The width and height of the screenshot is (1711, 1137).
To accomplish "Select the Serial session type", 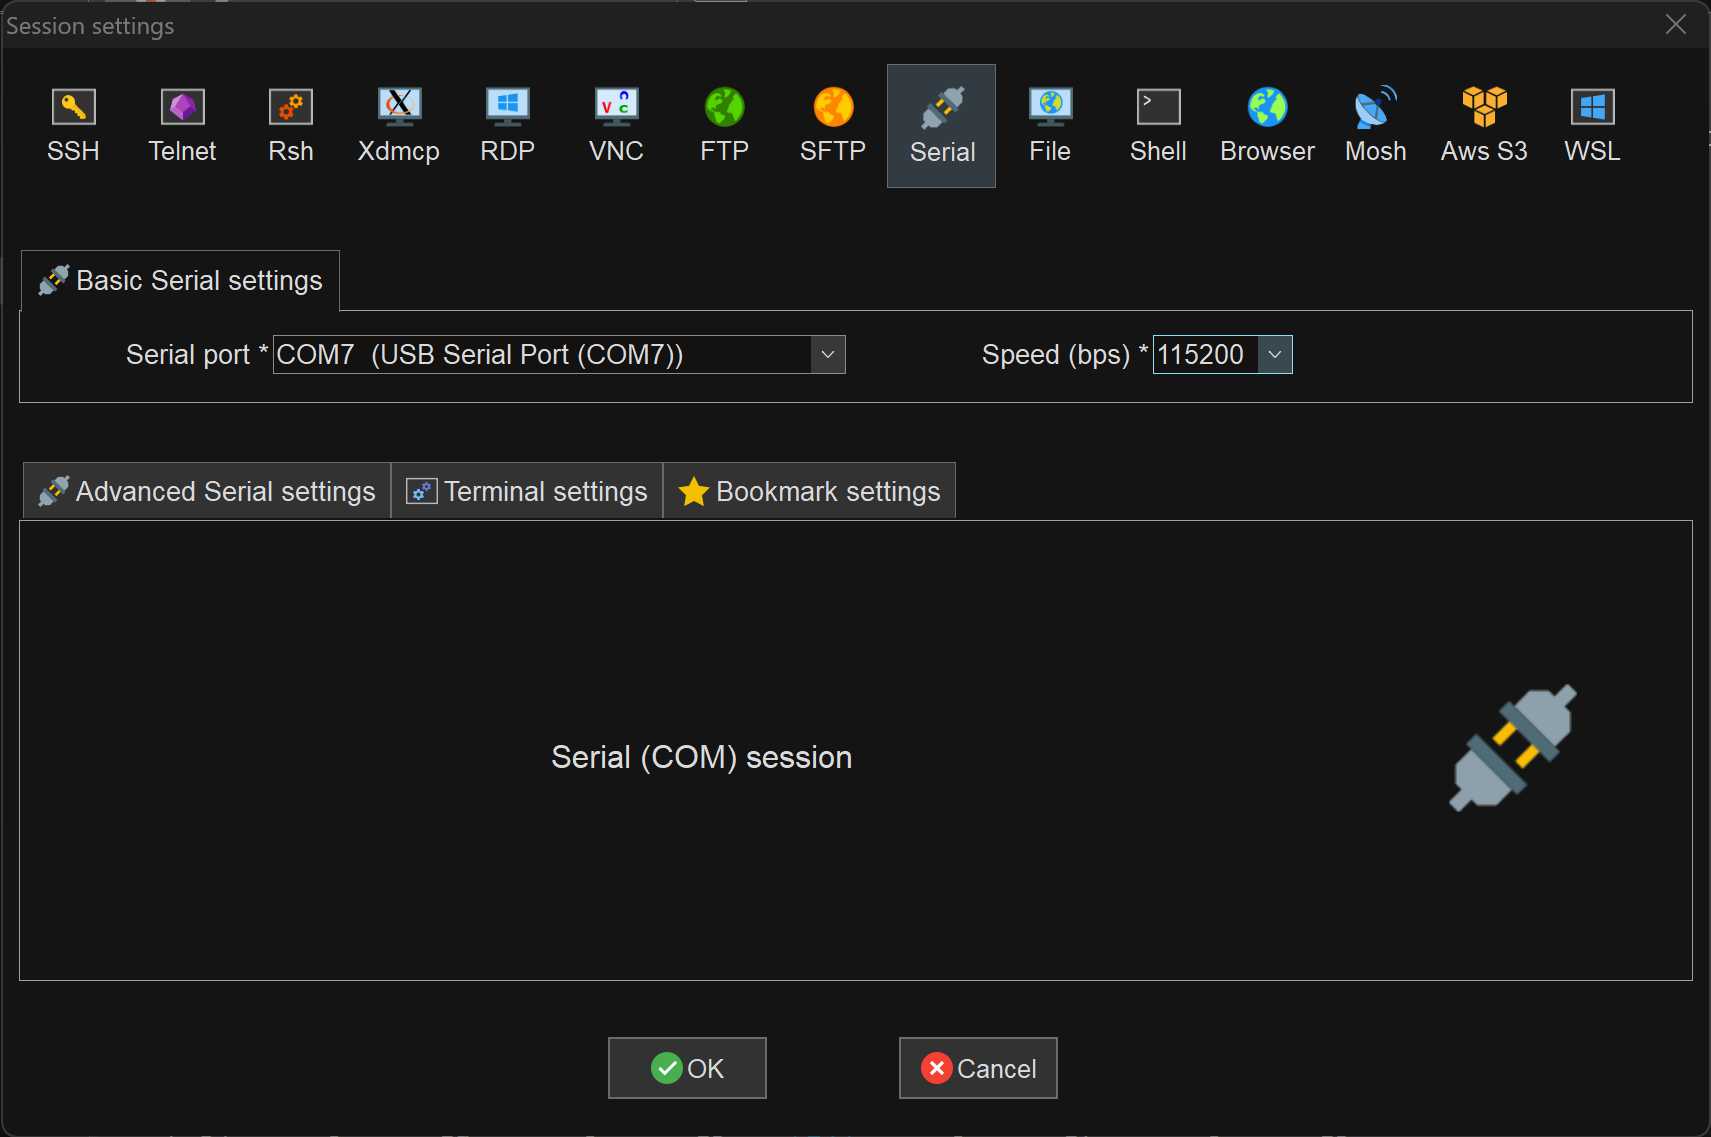I will (x=941, y=126).
